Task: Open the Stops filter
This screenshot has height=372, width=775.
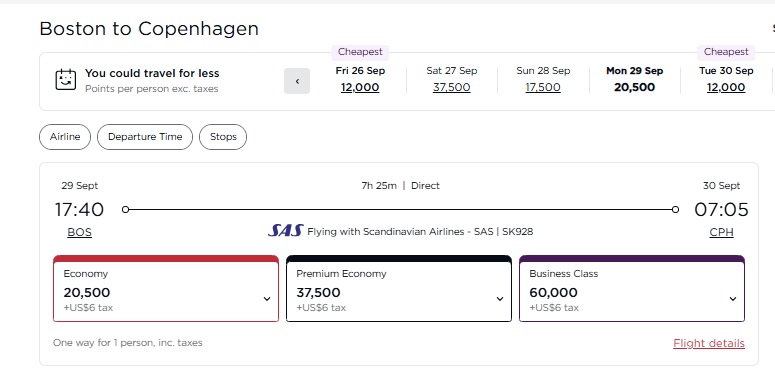Action: coord(223,137)
